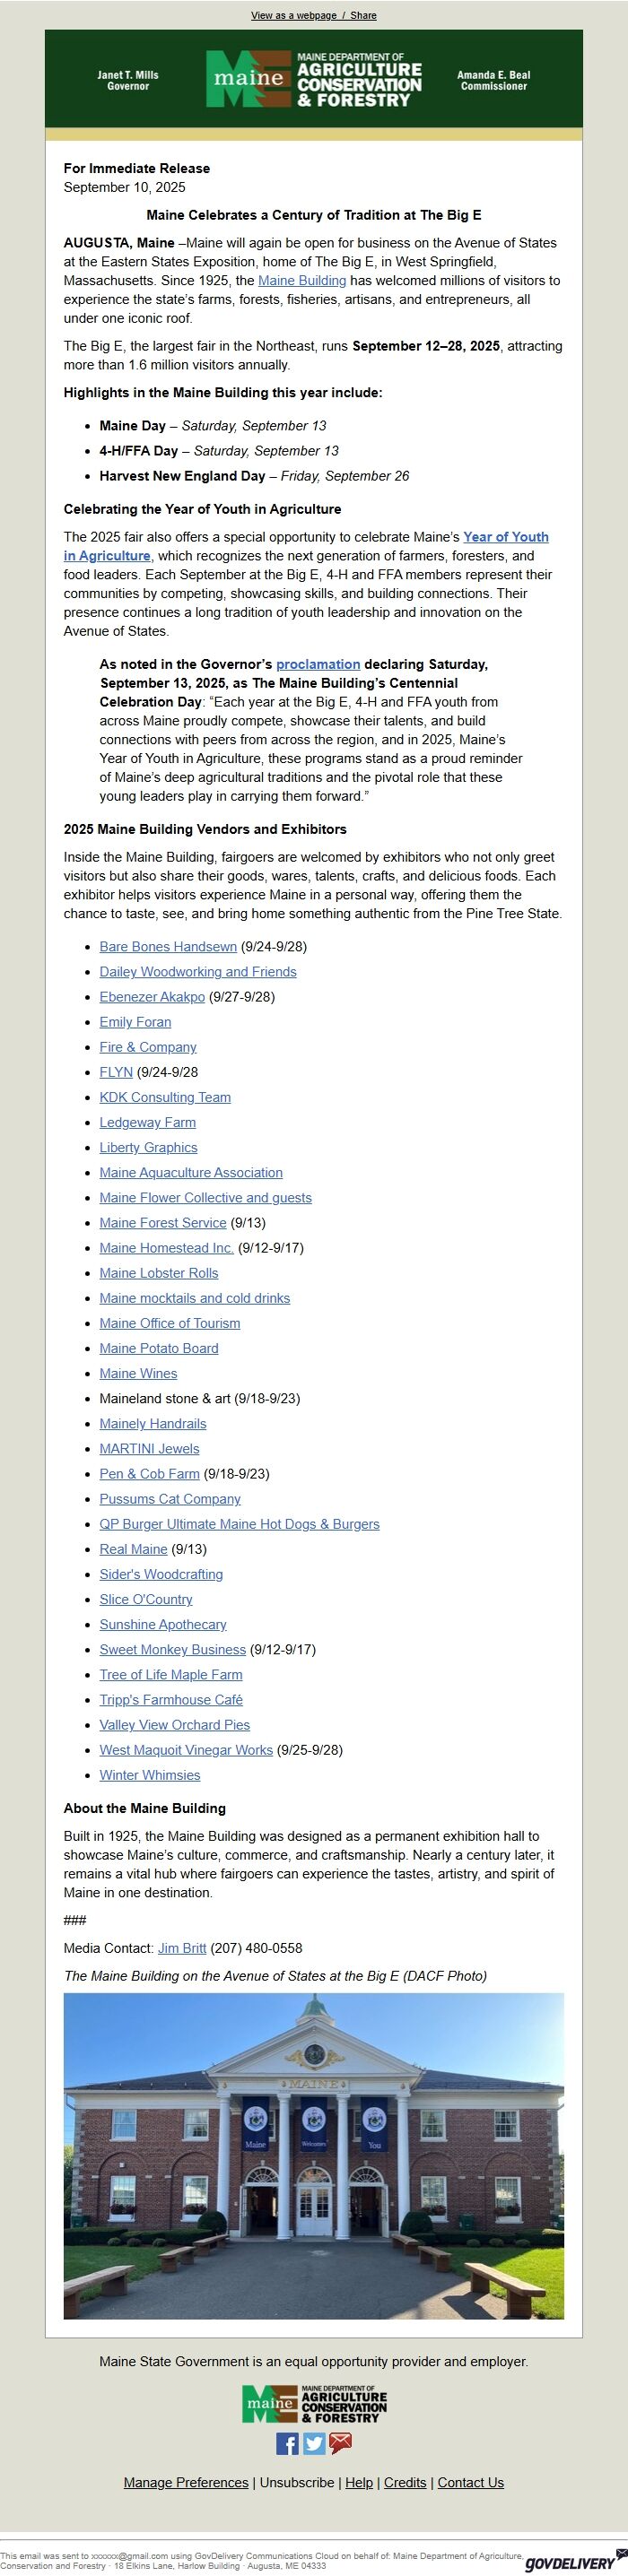
Task: Open 'View as a webpage' link
Action: pos(294,16)
